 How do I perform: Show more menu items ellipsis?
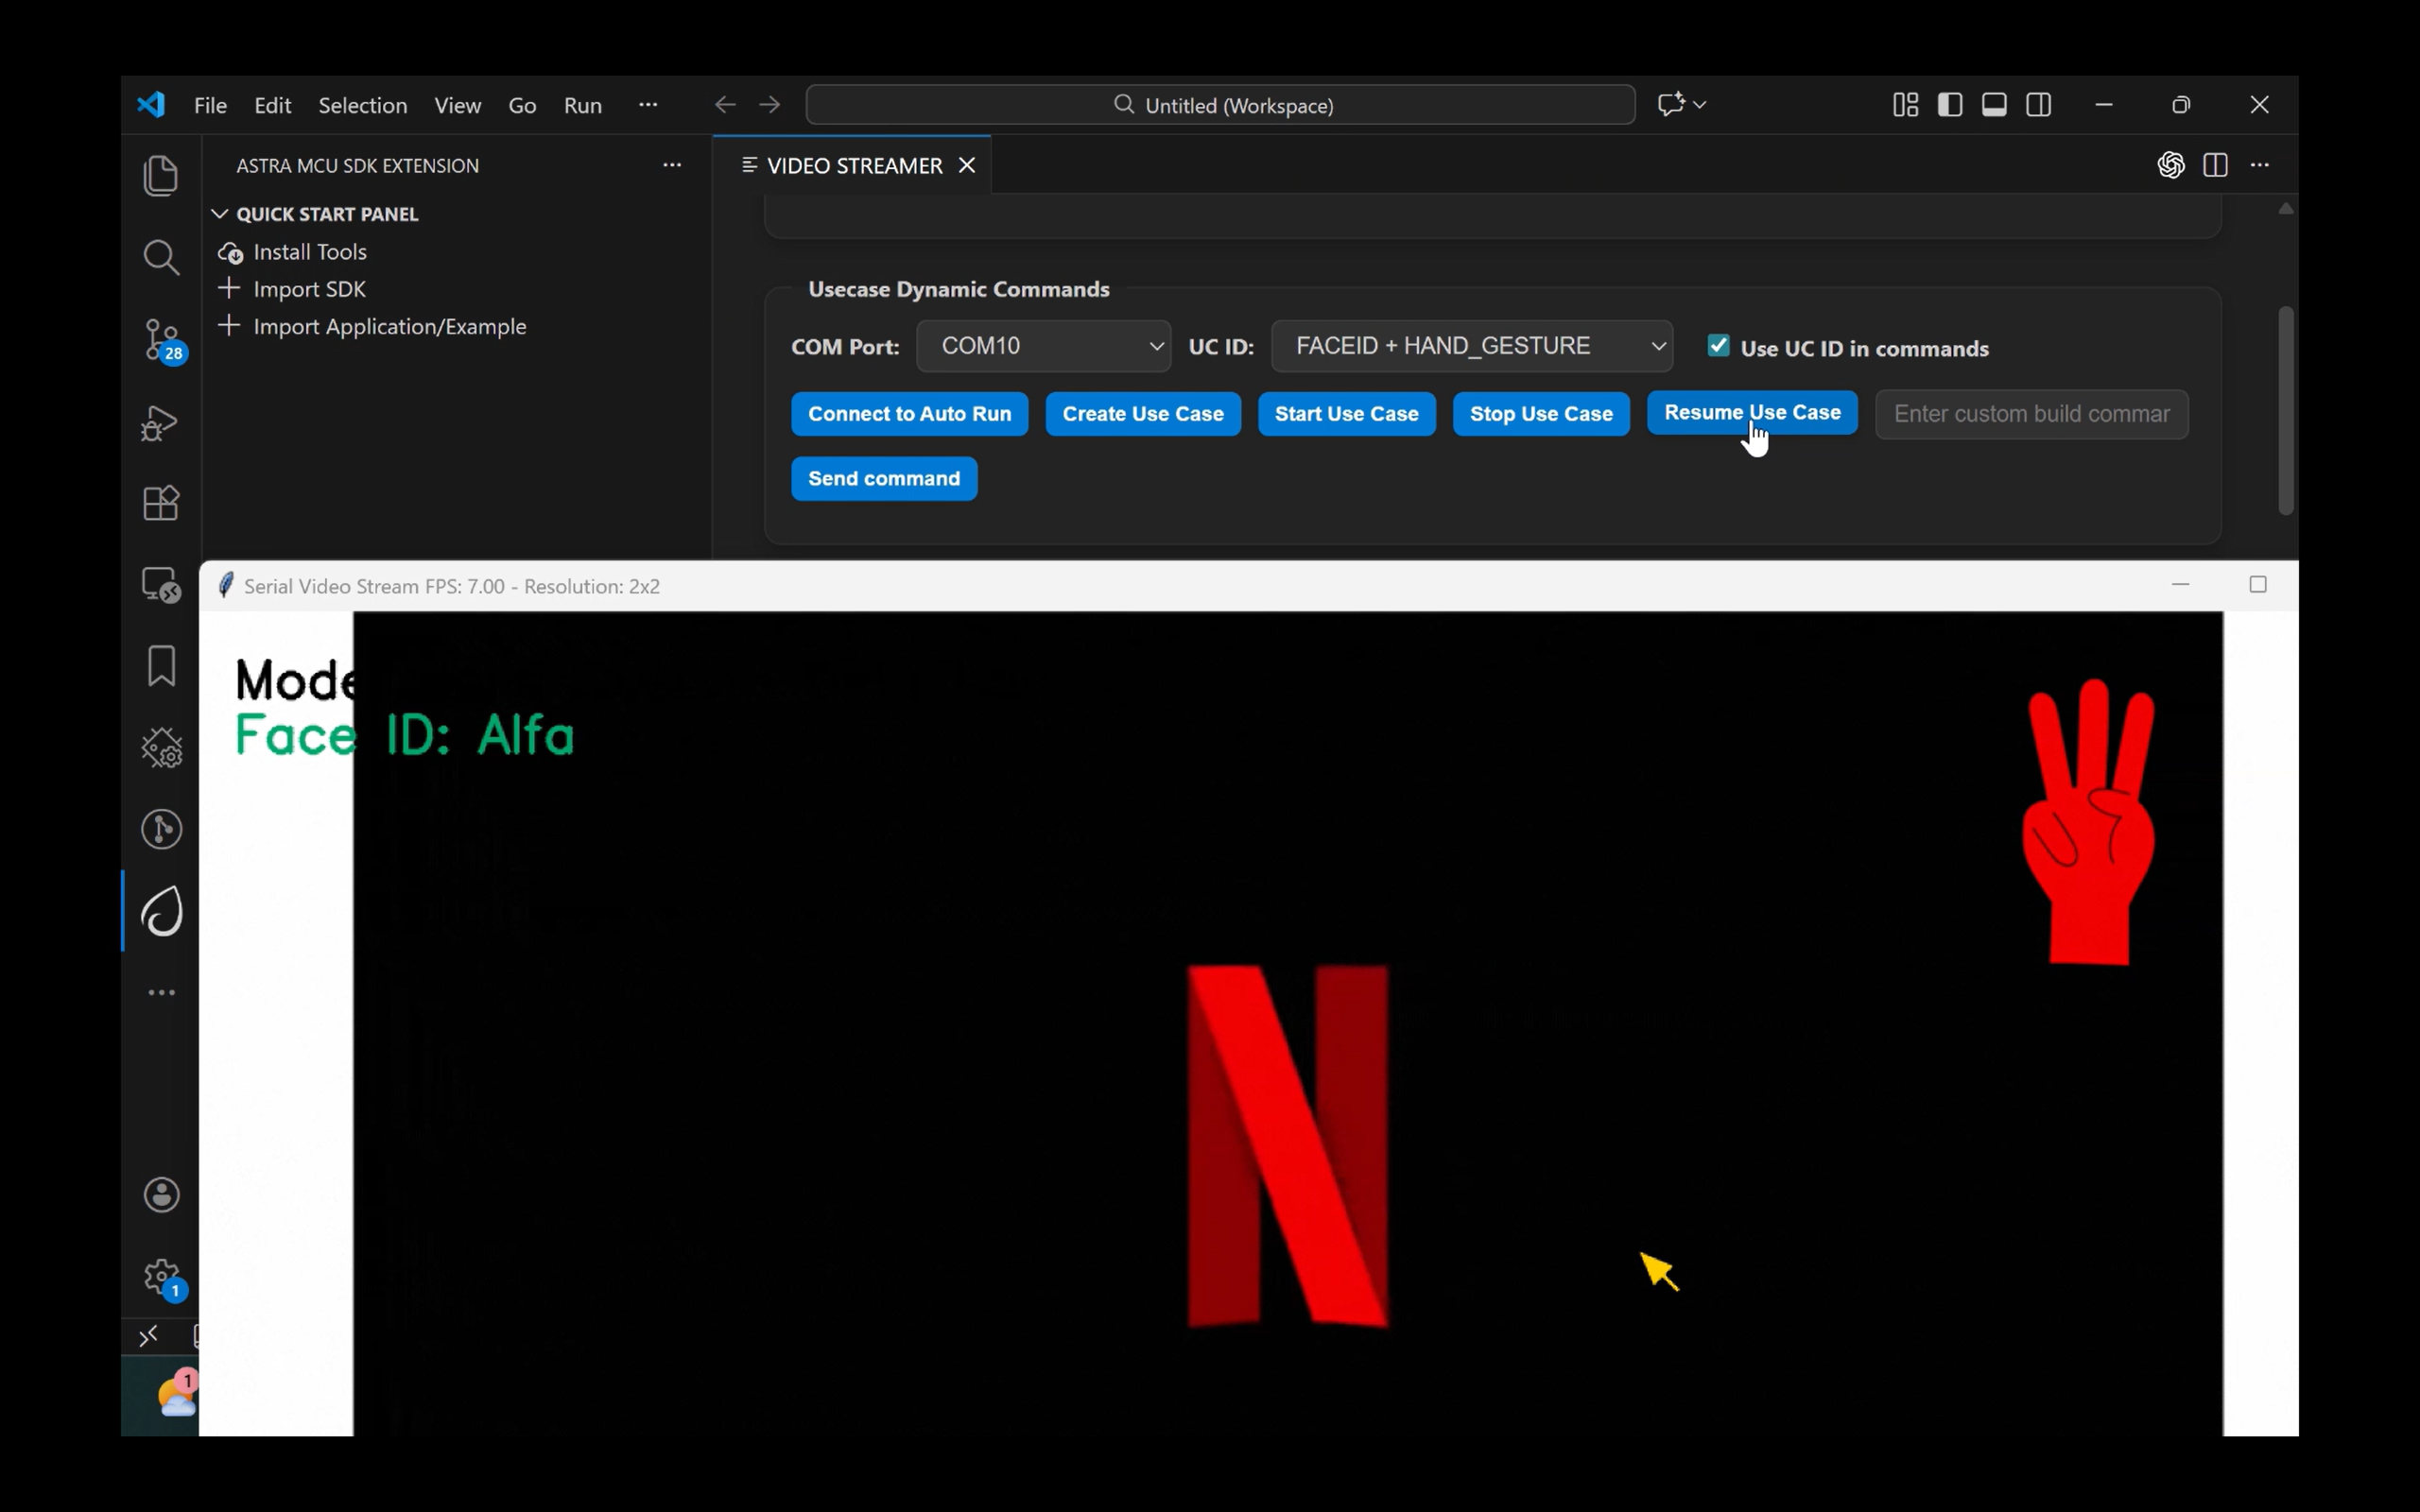(648, 105)
